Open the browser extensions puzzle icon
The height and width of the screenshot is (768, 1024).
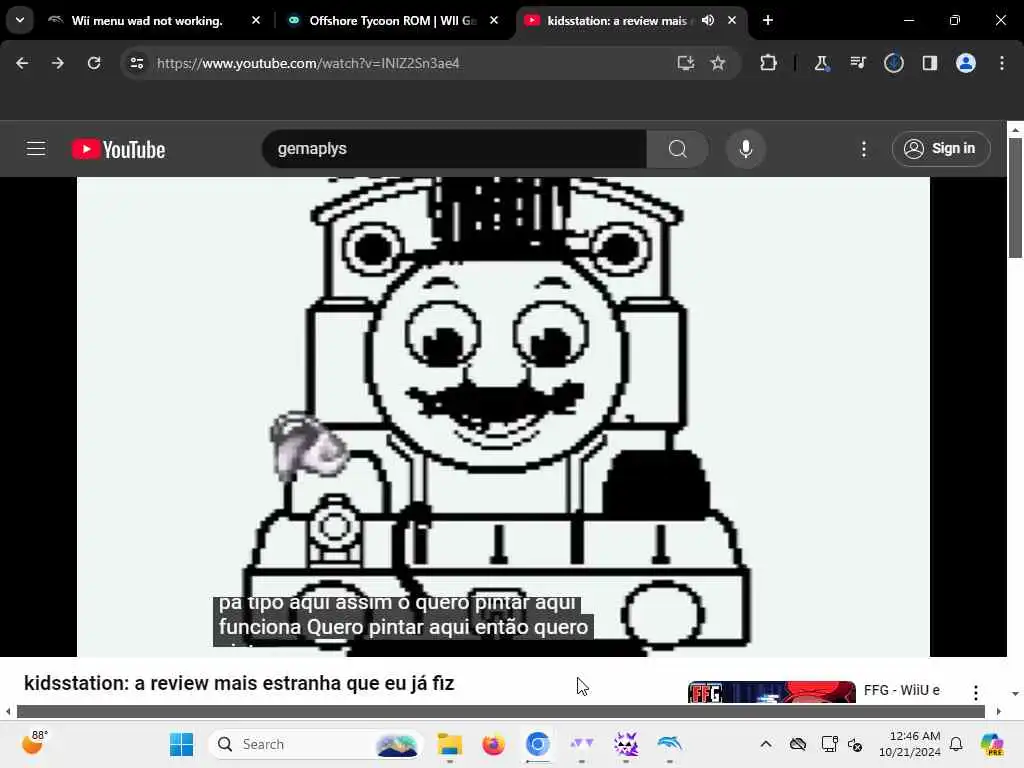tap(769, 63)
